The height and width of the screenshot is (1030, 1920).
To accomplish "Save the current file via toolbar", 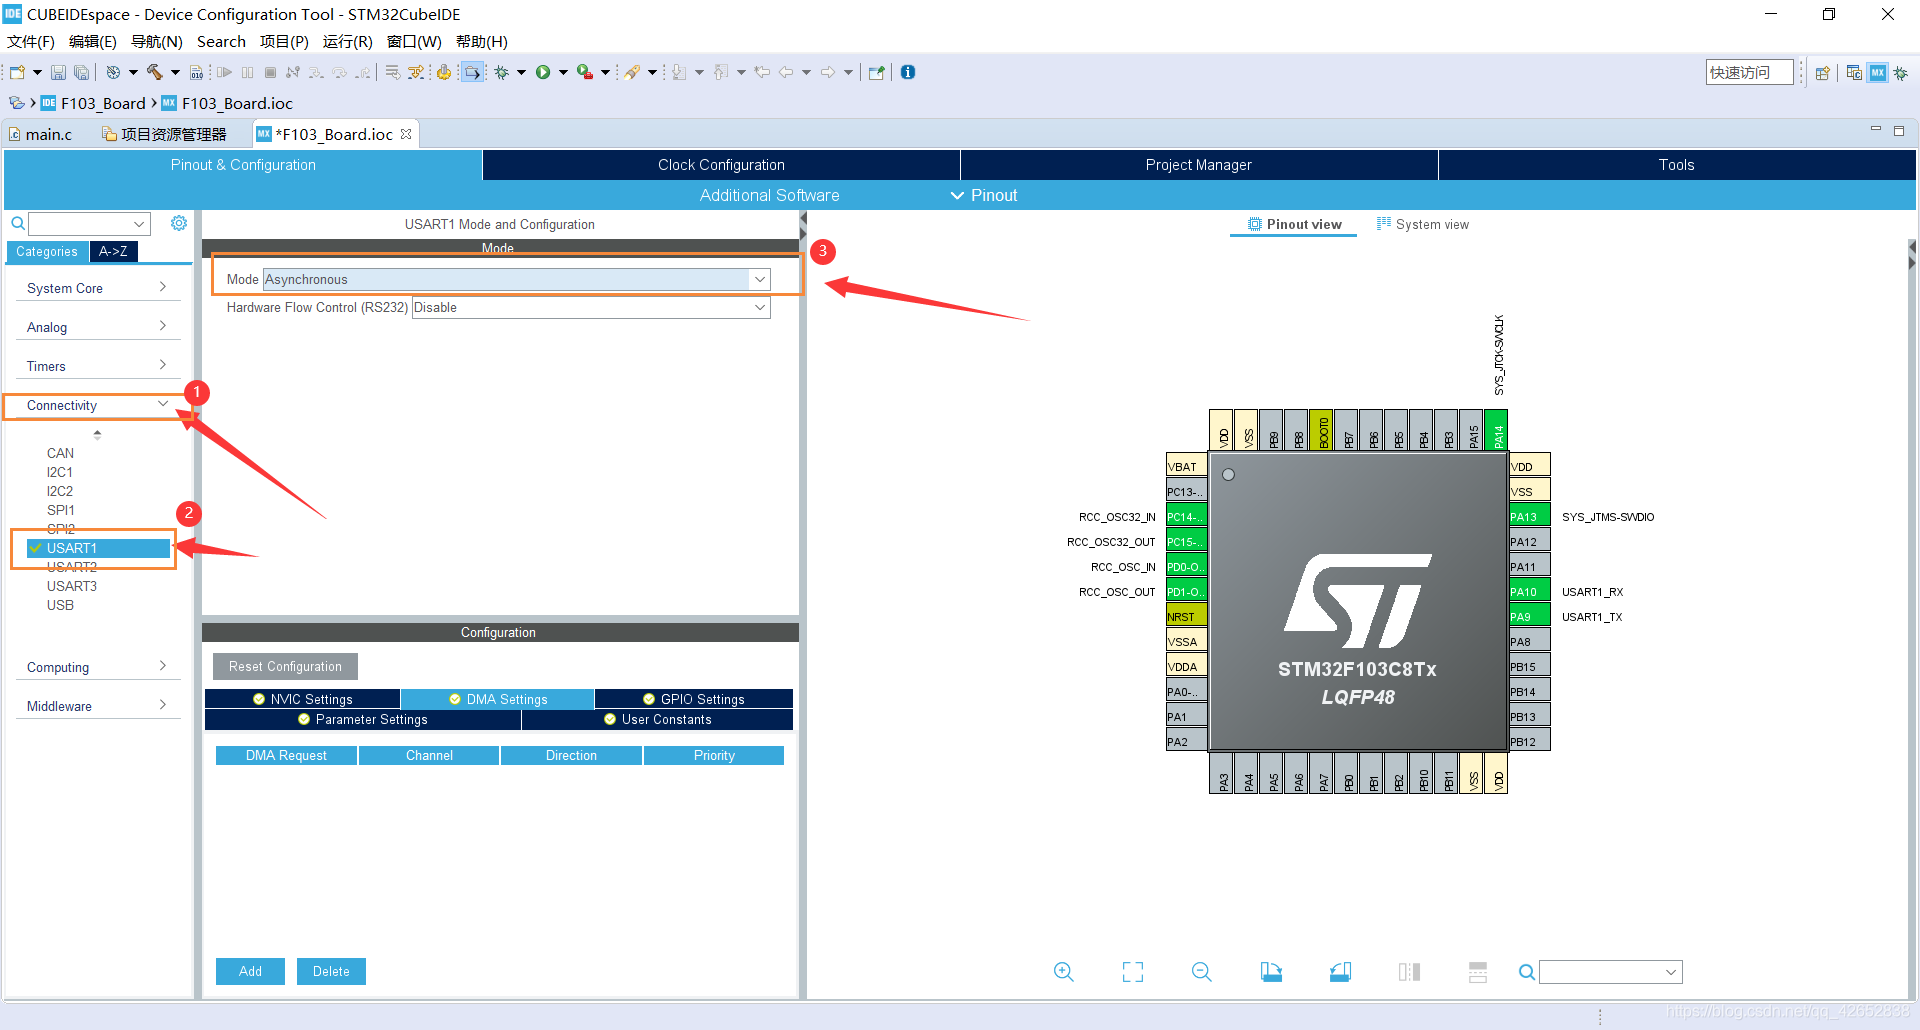I will [58, 72].
